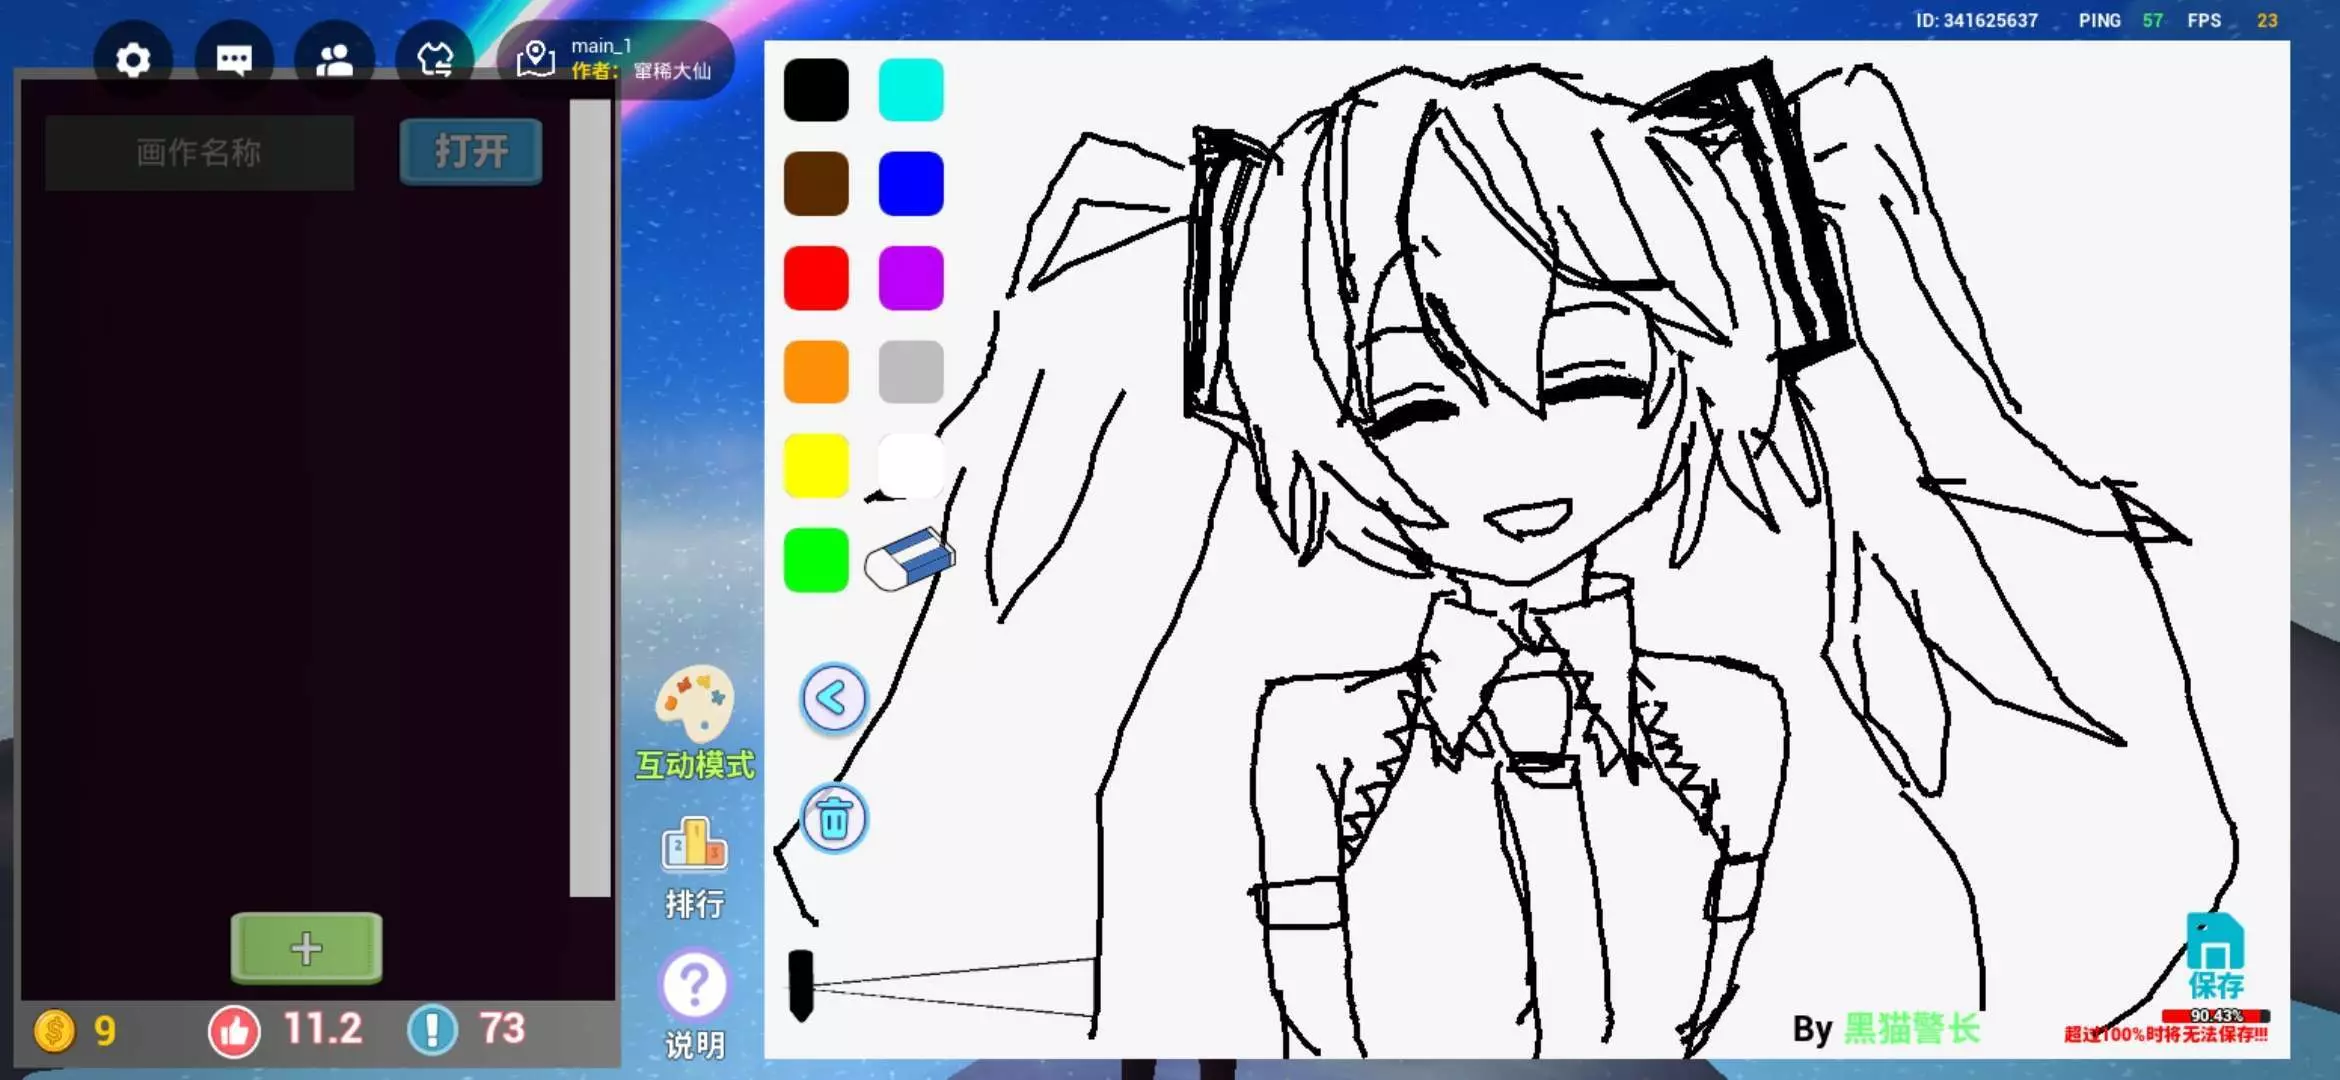Image resolution: width=2340 pixels, height=1080 pixels.
Task: Open the settings gear icon
Action: (132, 60)
